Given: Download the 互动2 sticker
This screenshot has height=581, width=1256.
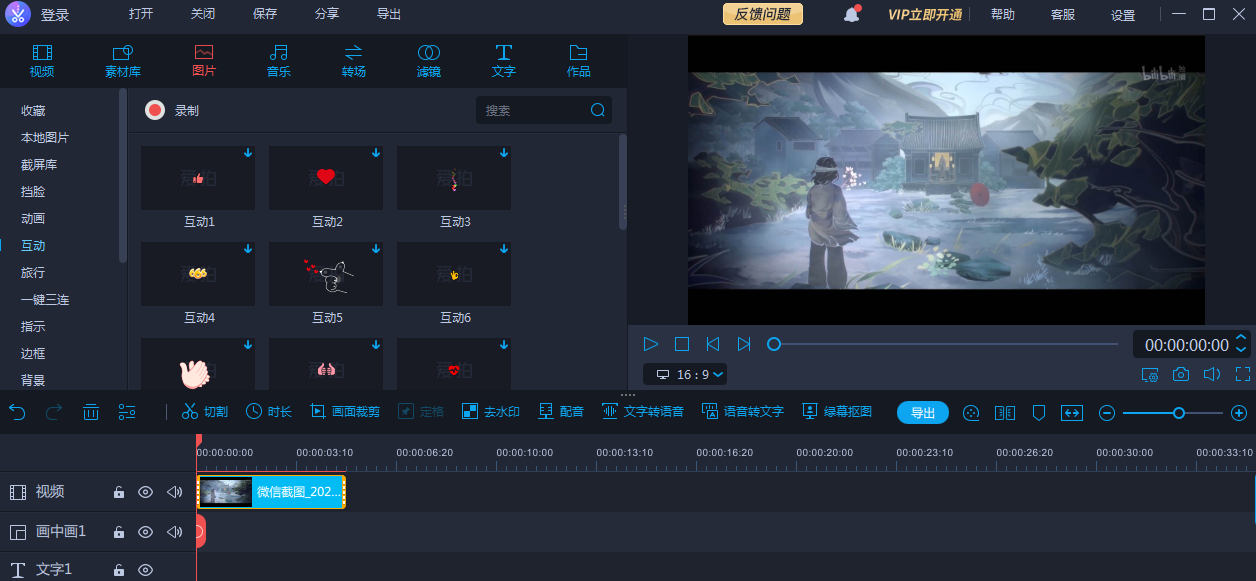Looking at the screenshot, I should click(x=376, y=153).
